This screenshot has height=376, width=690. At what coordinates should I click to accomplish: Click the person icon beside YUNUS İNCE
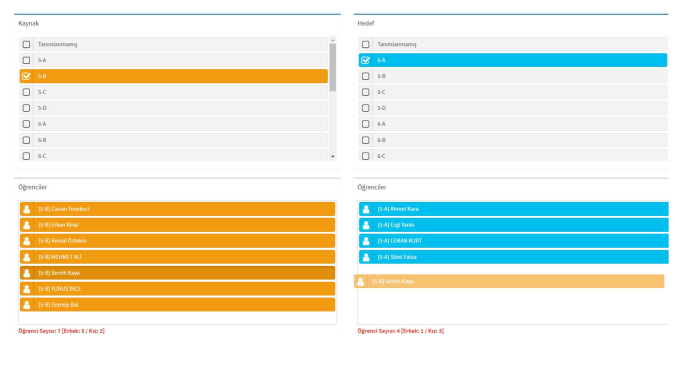[27, 289]
